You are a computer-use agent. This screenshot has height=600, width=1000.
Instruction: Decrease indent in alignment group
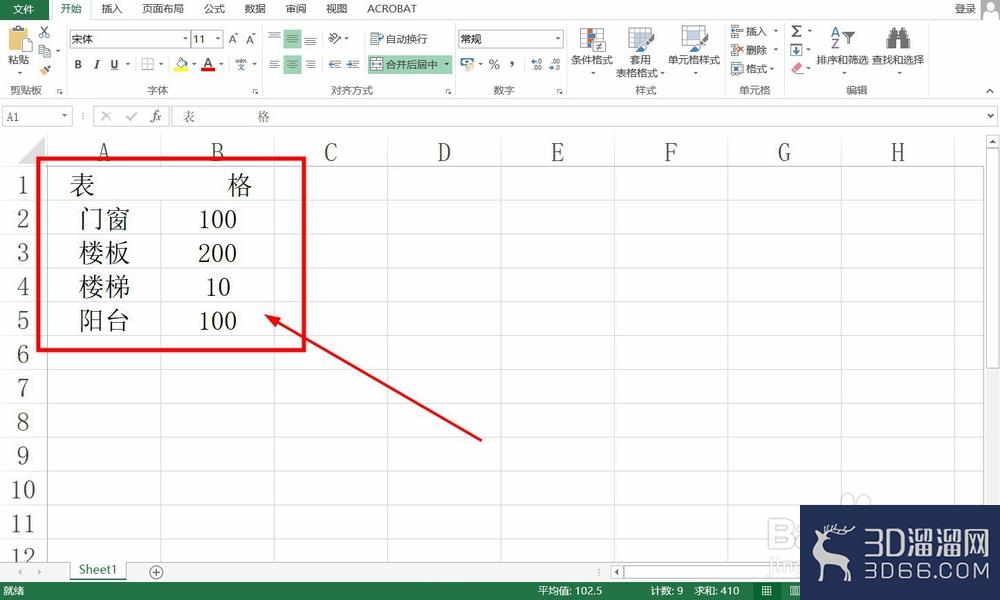[335, 64]
